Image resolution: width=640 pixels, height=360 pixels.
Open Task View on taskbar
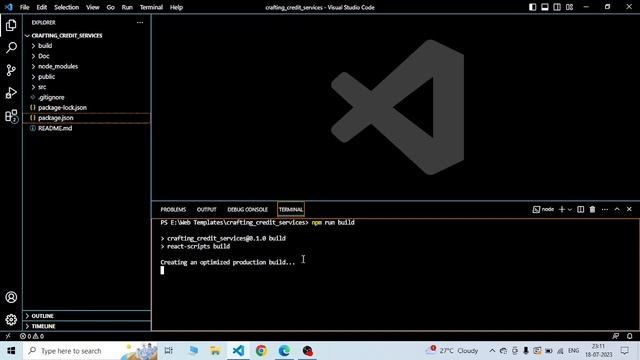[x=169, y=351]
